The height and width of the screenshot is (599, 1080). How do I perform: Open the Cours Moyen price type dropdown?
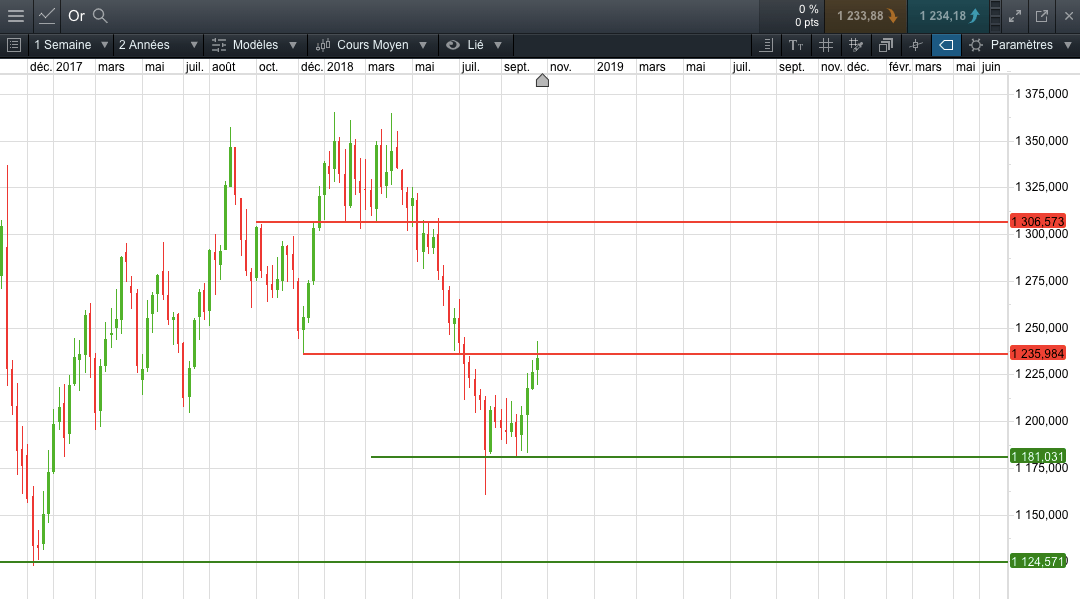pos(372,45)
